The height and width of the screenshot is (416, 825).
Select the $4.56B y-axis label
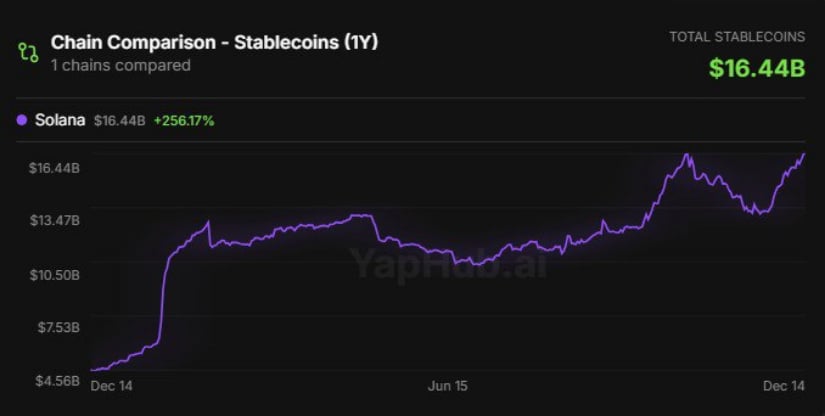click(55, 380)
